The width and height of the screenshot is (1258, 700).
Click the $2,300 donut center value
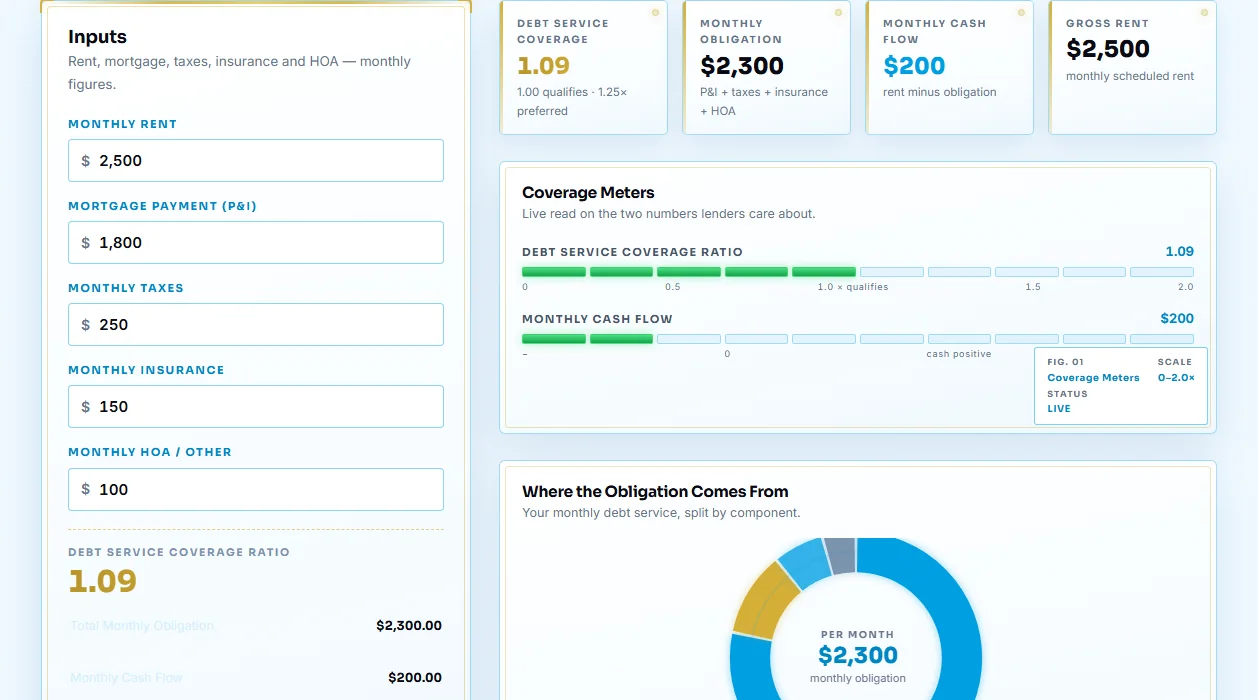coord(858,656)
